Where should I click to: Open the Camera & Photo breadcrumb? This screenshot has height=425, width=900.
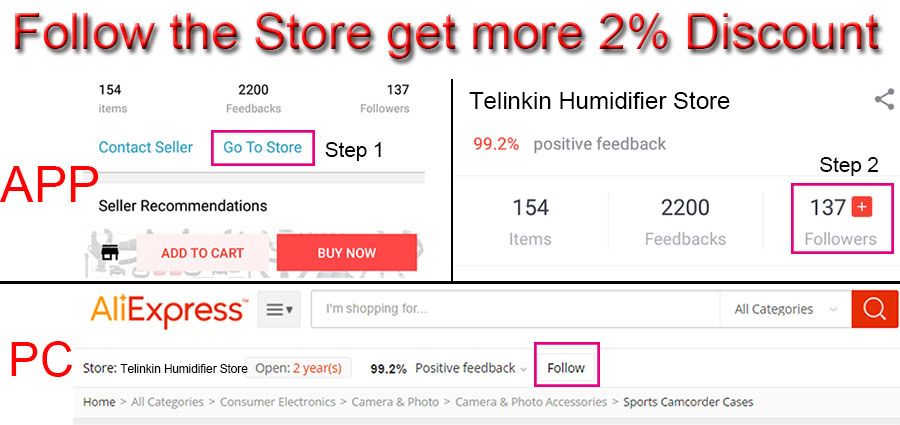click(395, 402)
